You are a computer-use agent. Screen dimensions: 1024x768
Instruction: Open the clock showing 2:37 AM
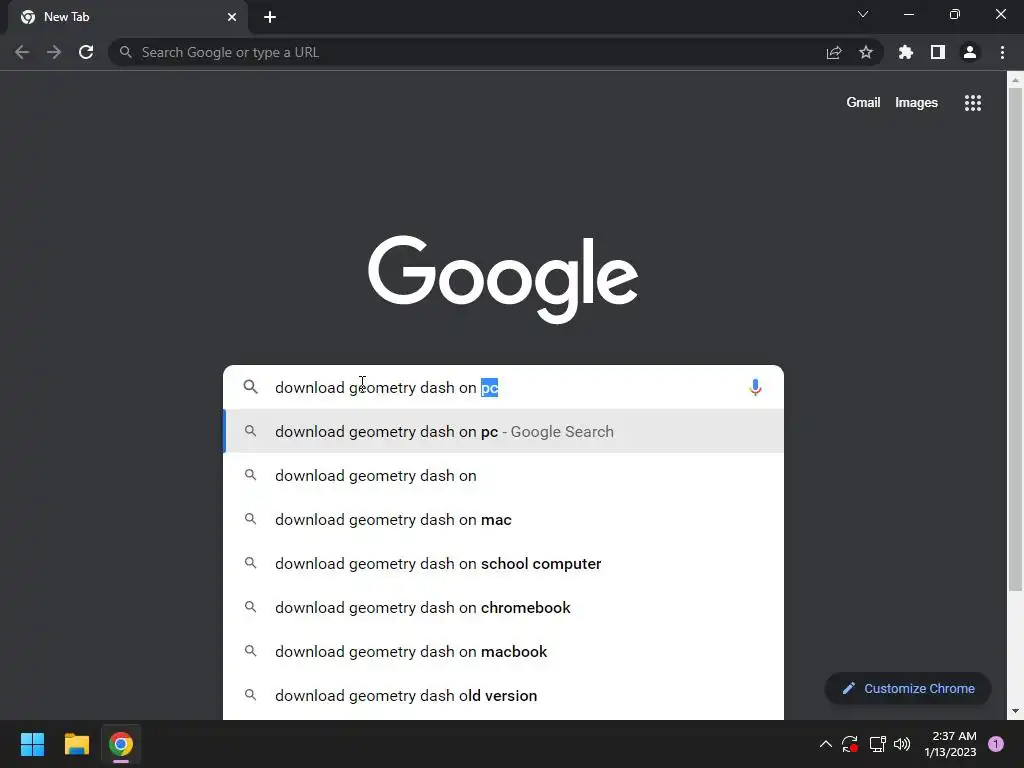[x=950, y=744]
